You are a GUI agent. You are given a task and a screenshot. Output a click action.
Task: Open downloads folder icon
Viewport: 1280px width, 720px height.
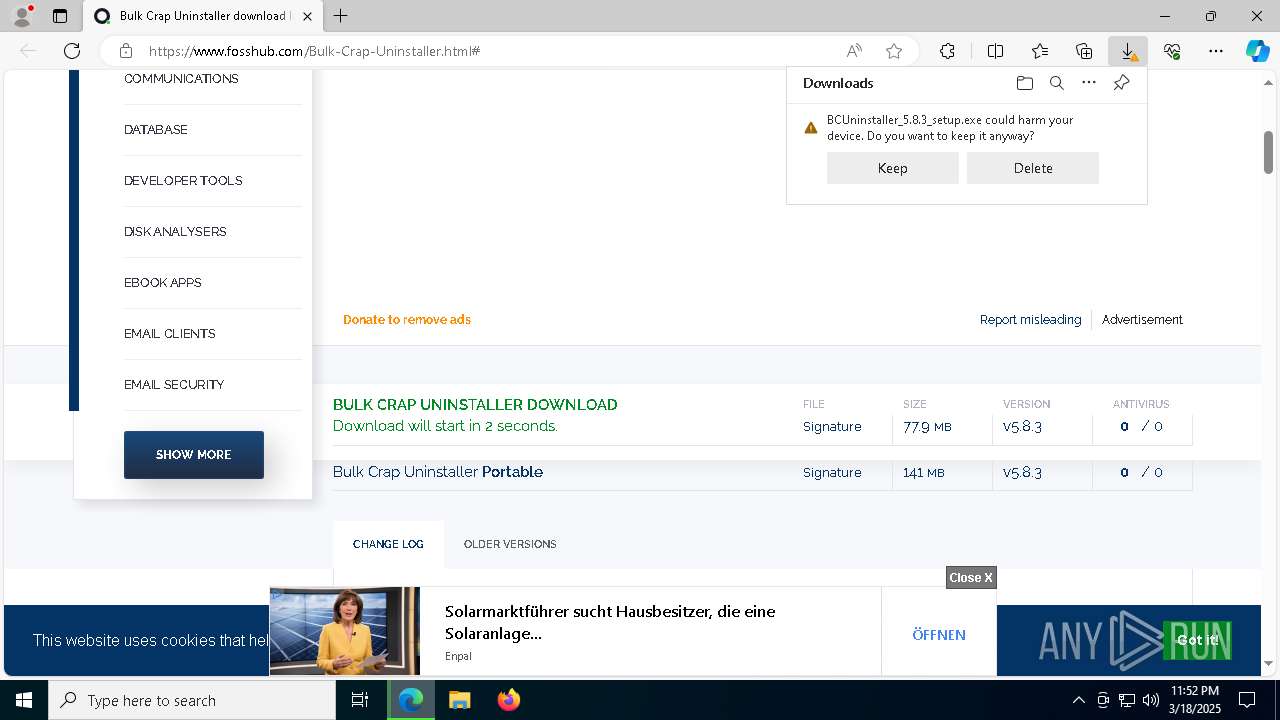[x=1024, y=83]
